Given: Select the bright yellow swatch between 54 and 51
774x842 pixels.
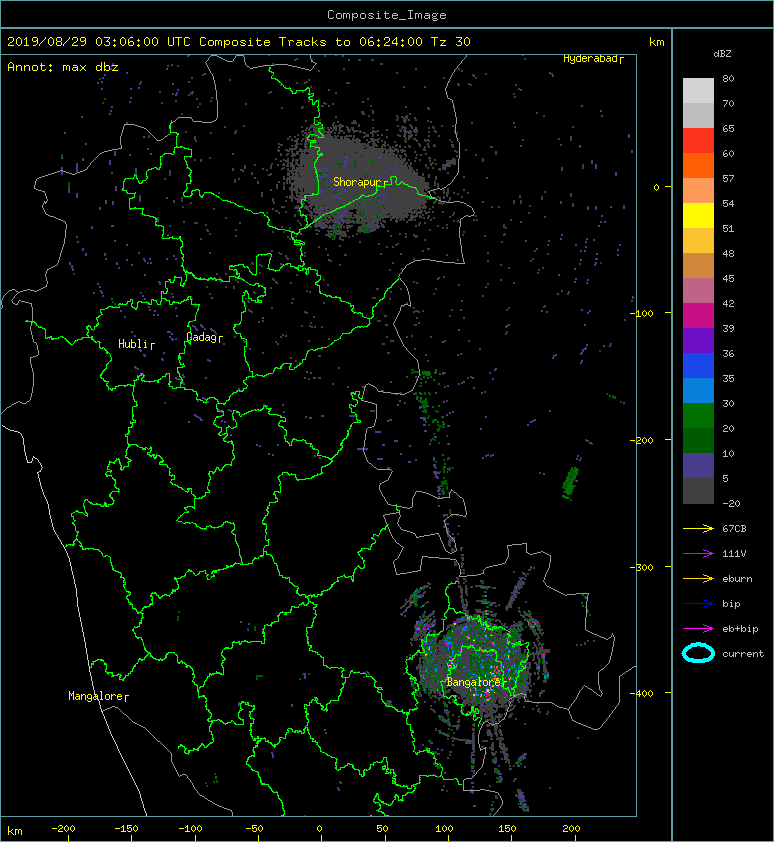Looking at the screenshot, I should point(698,216).
